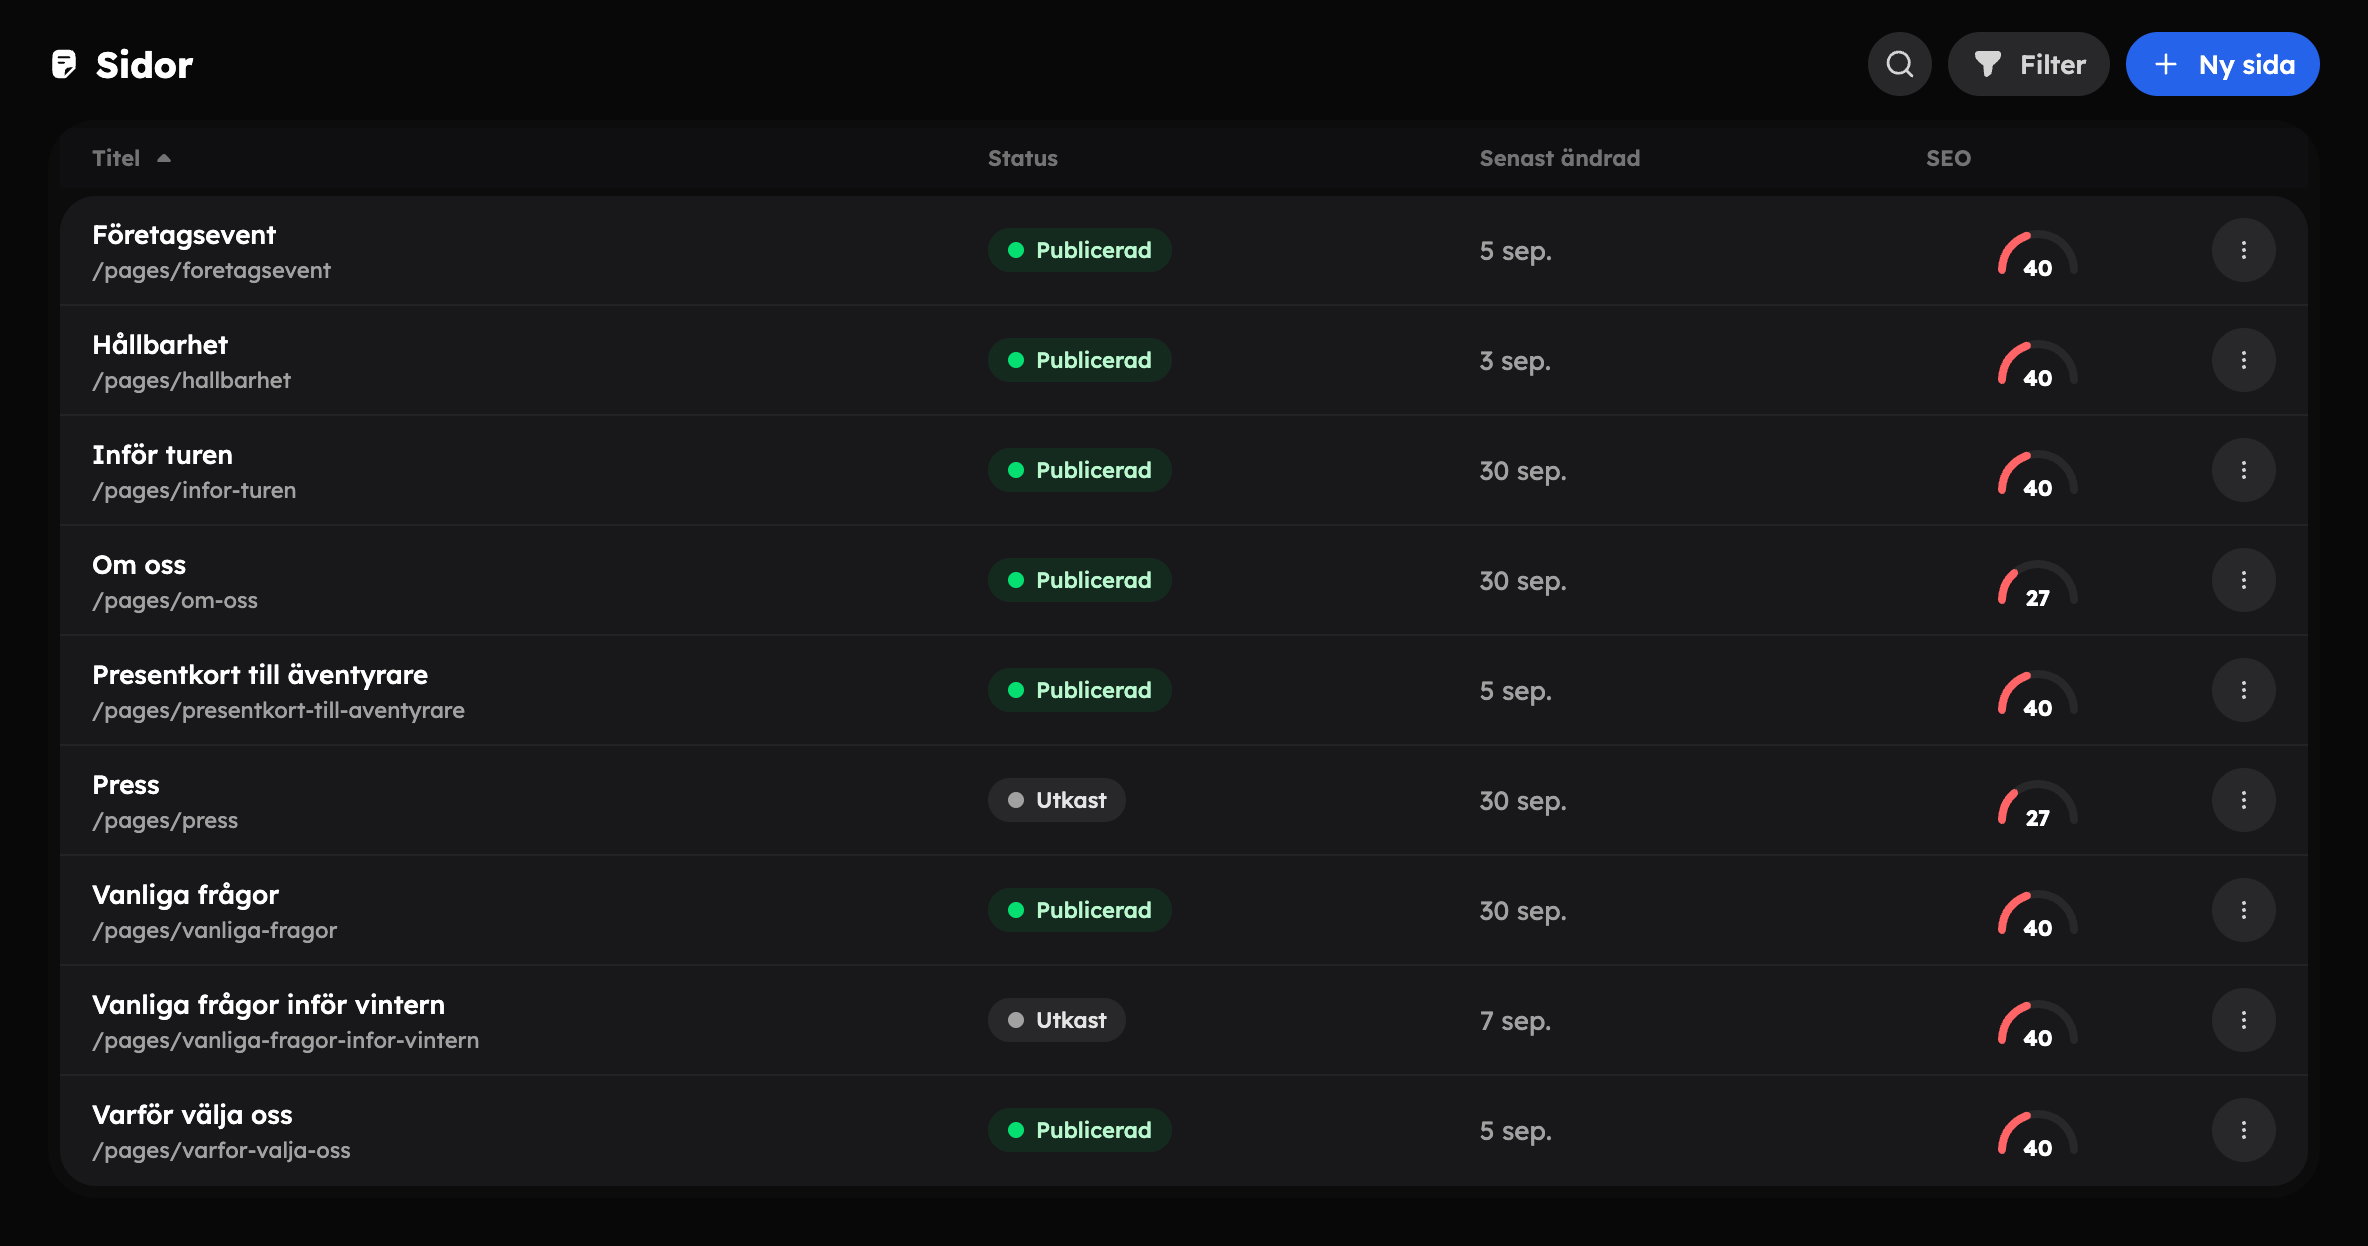
Task: Click the SEO score gauge for Hållbarhet
Action: (x=2037, y=365)
